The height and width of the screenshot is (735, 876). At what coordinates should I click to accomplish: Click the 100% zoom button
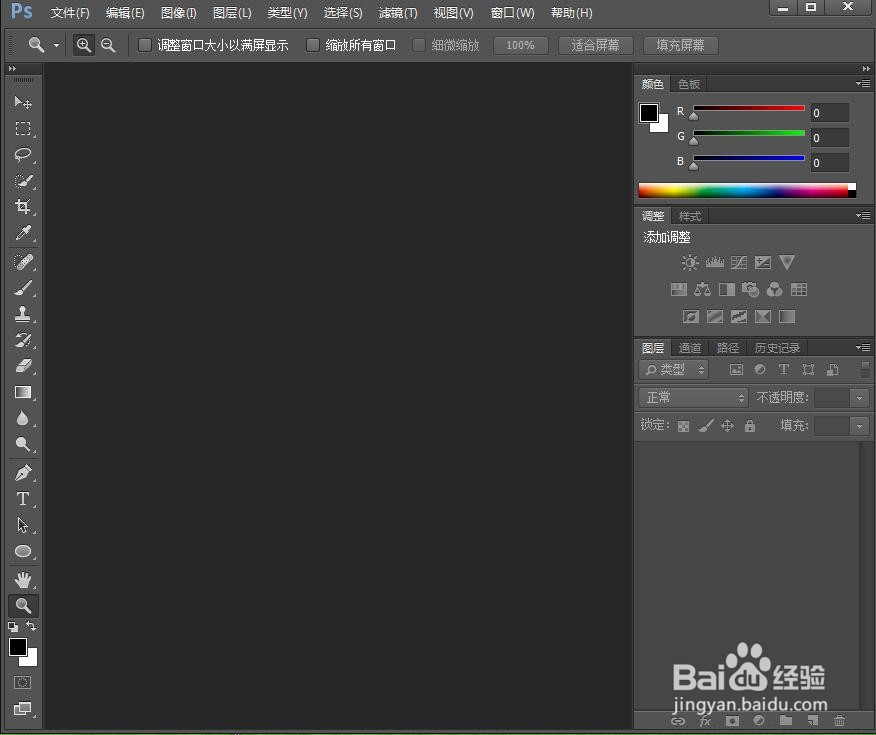click(x=520, y=45)
